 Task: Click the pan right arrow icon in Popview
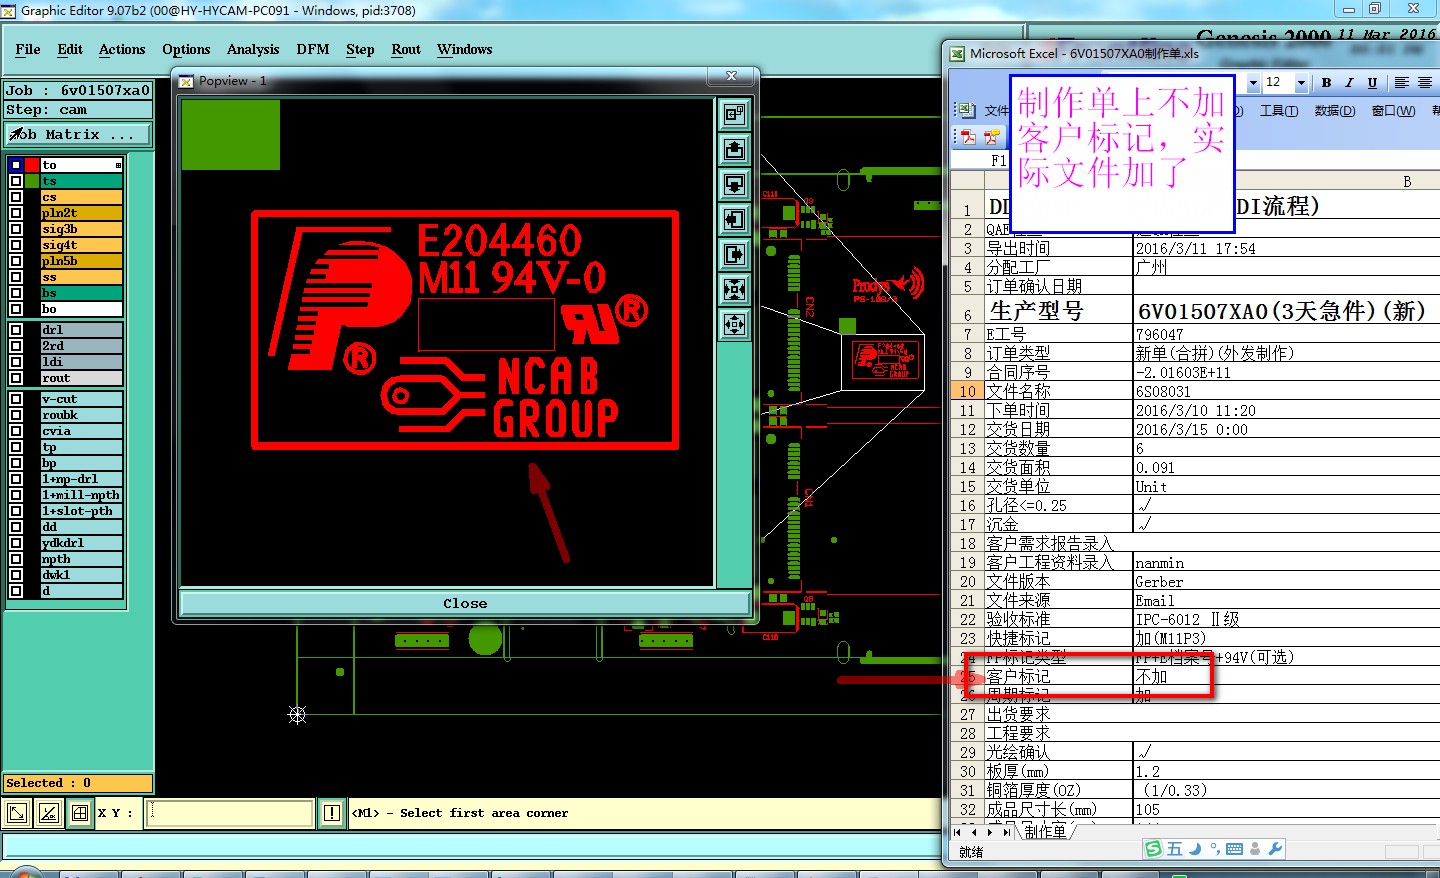click(734, 254)
